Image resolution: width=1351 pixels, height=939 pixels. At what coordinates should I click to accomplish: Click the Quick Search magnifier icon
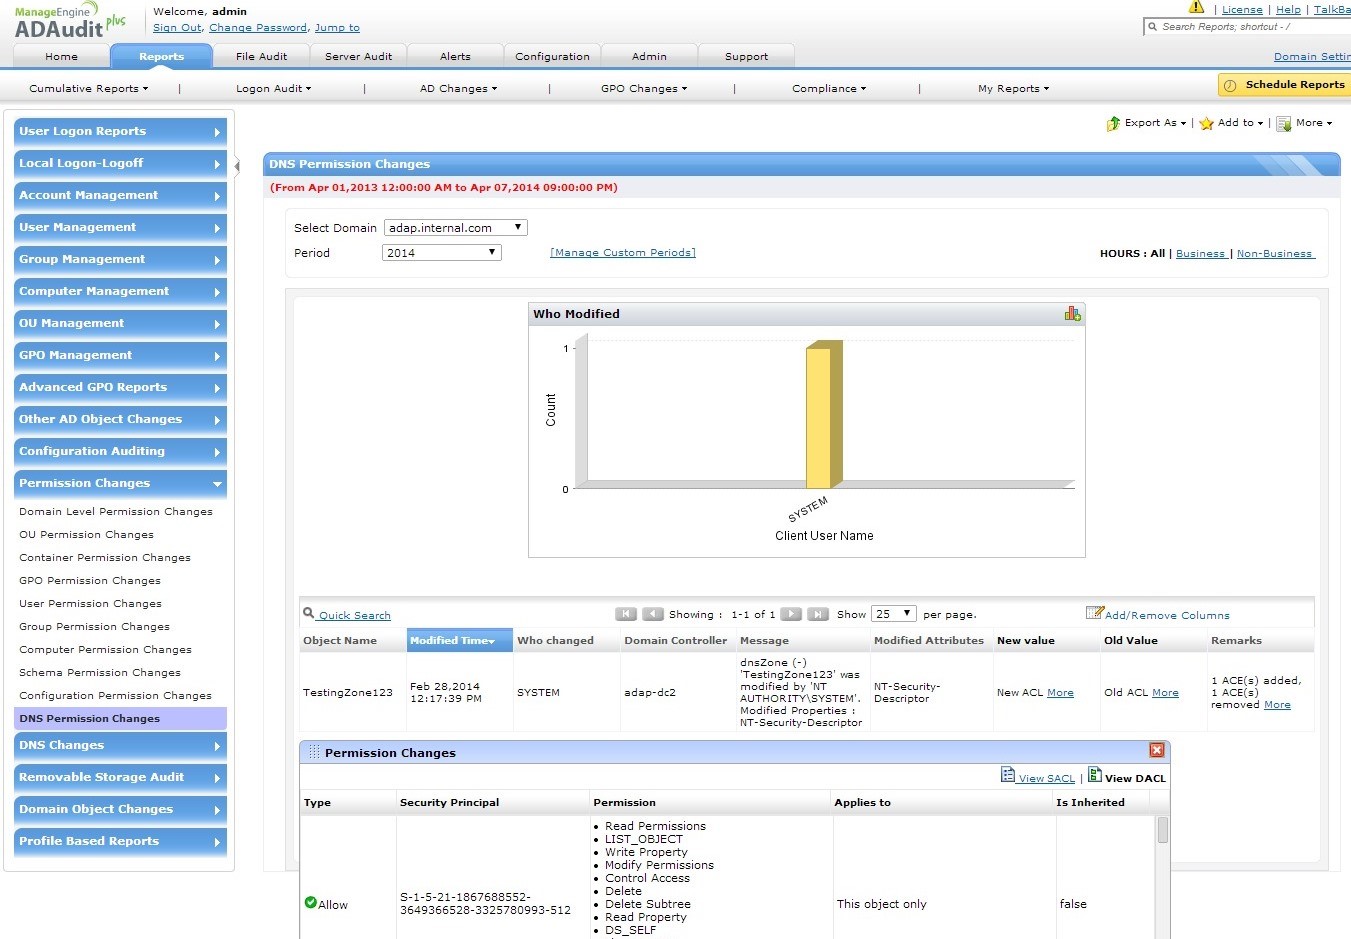(309, 614)
